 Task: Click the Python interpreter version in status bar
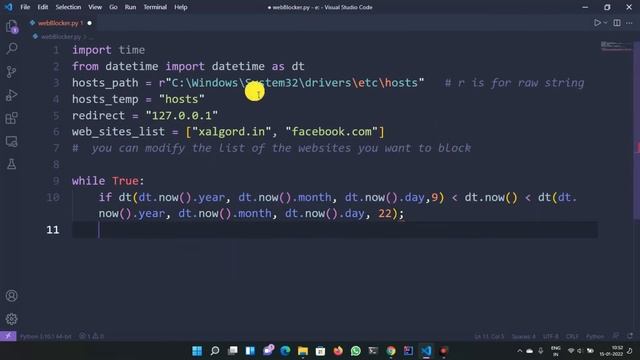click(x=45, y=337)
